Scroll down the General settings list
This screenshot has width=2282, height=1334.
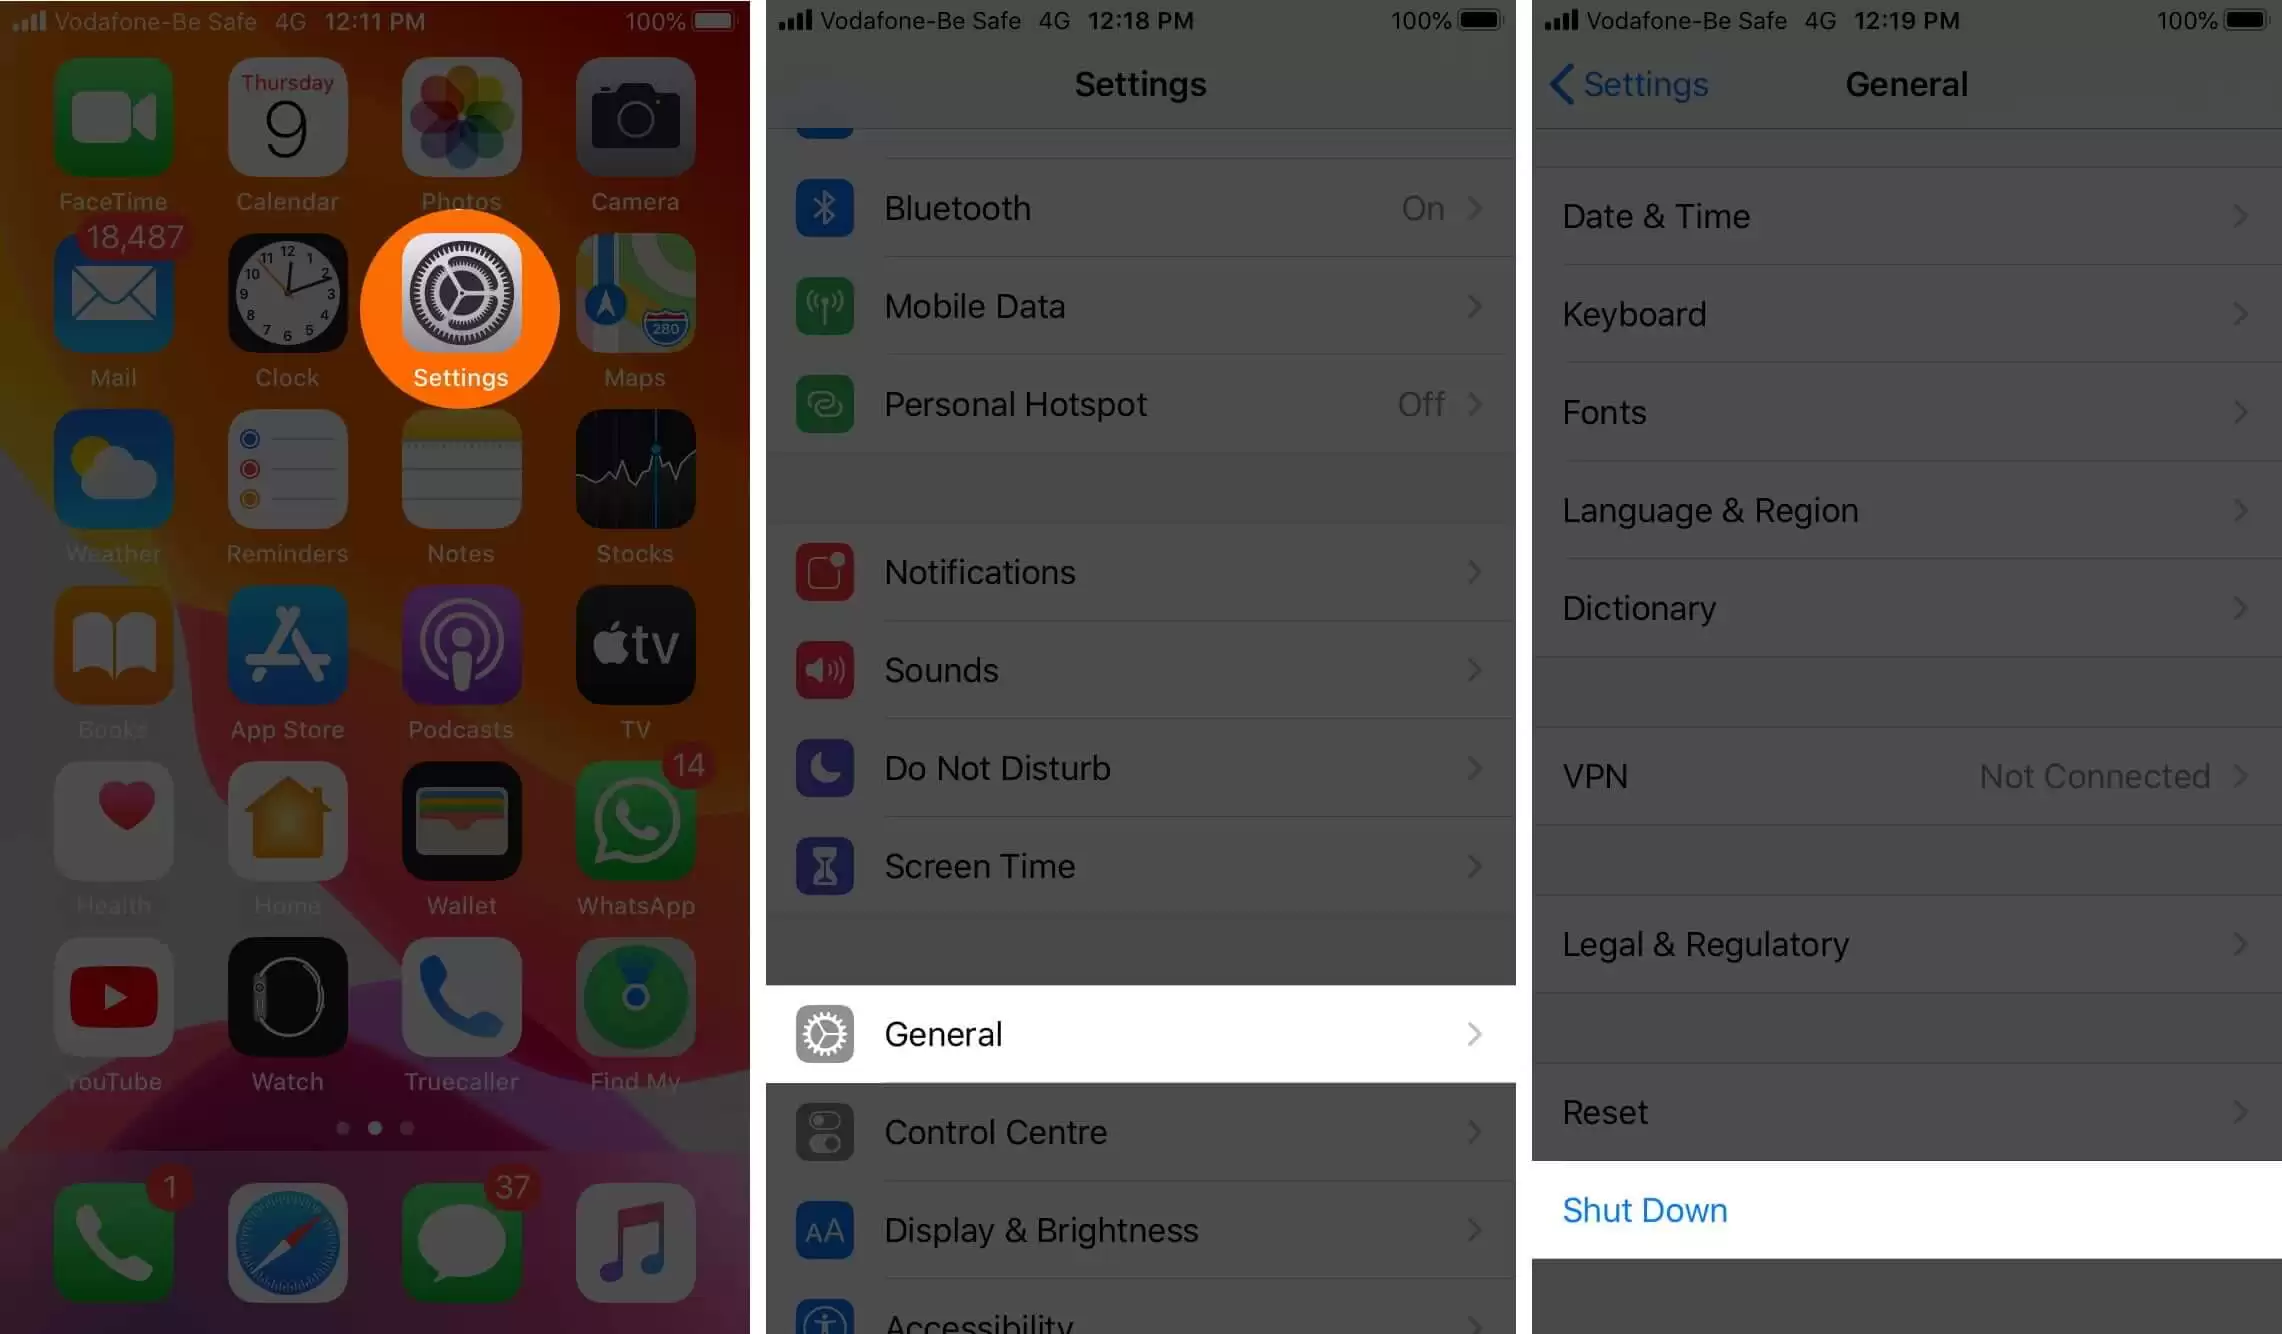coord(1906,635)
